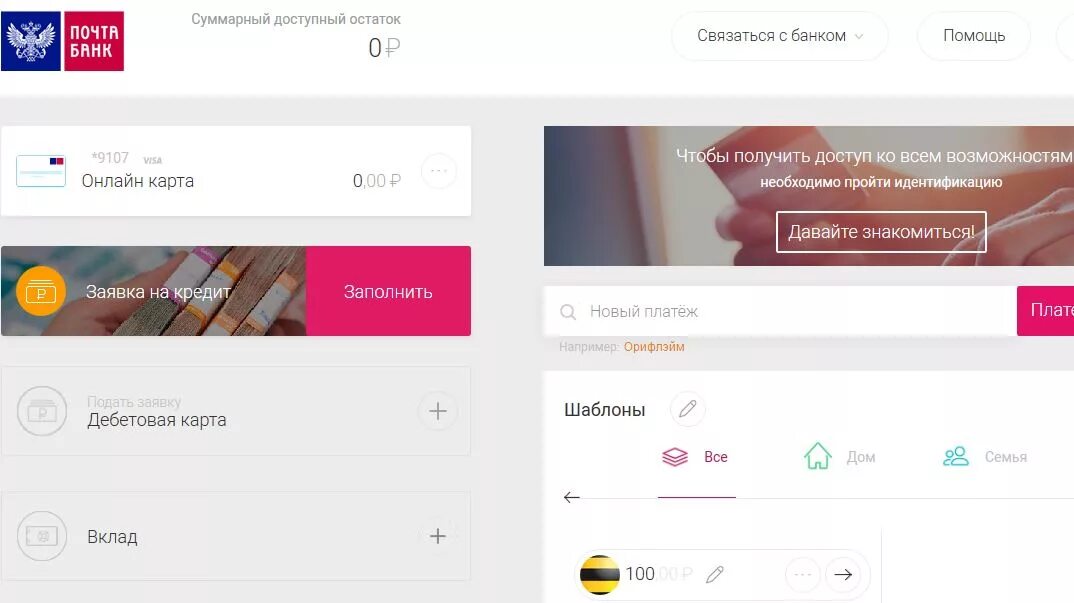Click the Орифлэйм example link
The width and height of the screenshot is (1074, 603).
coord(654,347)
